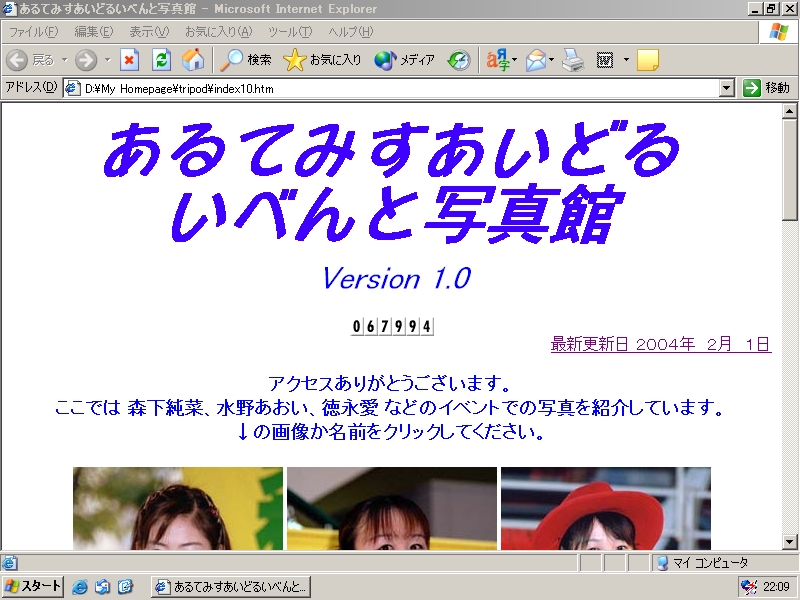Image resolution: width=800 pixels, height=600 pixels.
Task: Click third quick launch icon
Action: click(x=126, y=587)
